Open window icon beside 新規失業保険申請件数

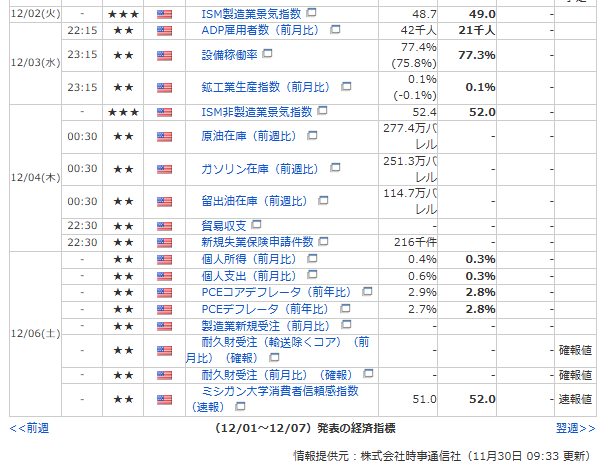click(x=324, y=242)
